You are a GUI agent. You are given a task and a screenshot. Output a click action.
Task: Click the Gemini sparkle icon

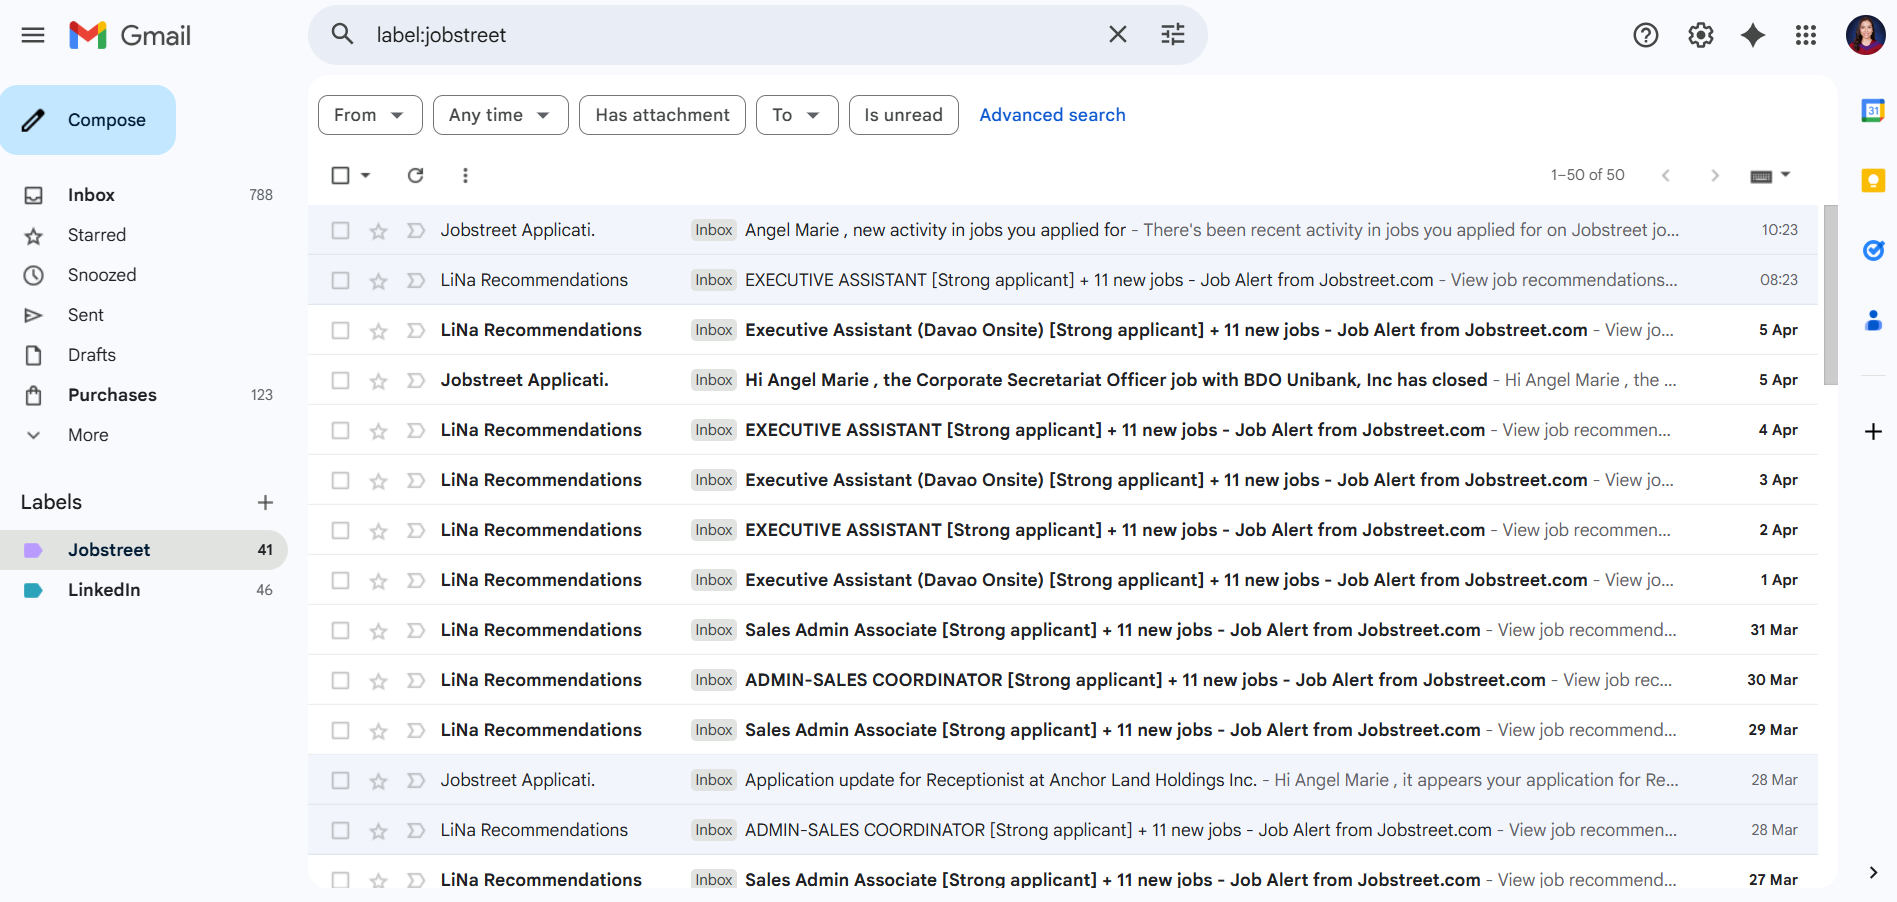(1753, 35)
